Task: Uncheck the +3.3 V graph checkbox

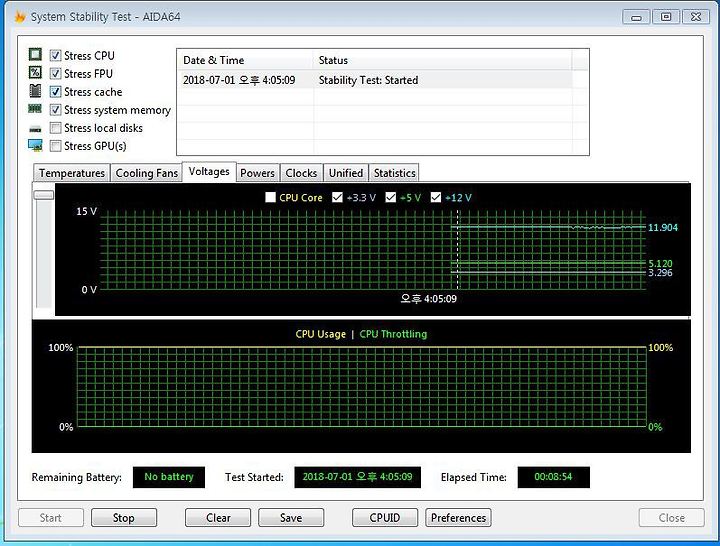Action: tap(337, 197)
